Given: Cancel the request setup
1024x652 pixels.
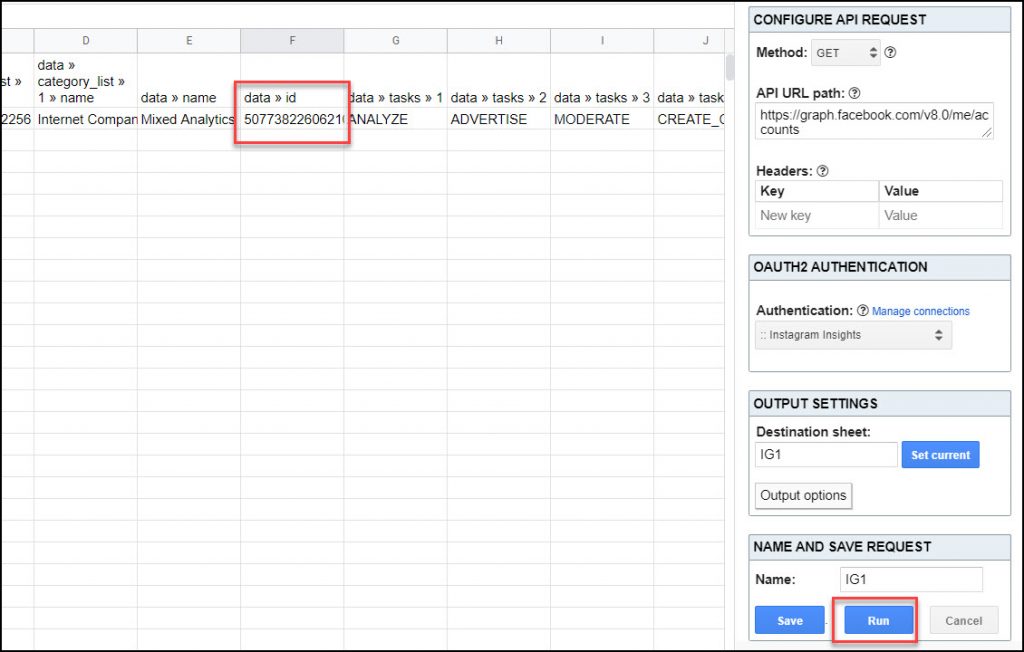Looking at the screenshot, I should (x=963, y=620).
